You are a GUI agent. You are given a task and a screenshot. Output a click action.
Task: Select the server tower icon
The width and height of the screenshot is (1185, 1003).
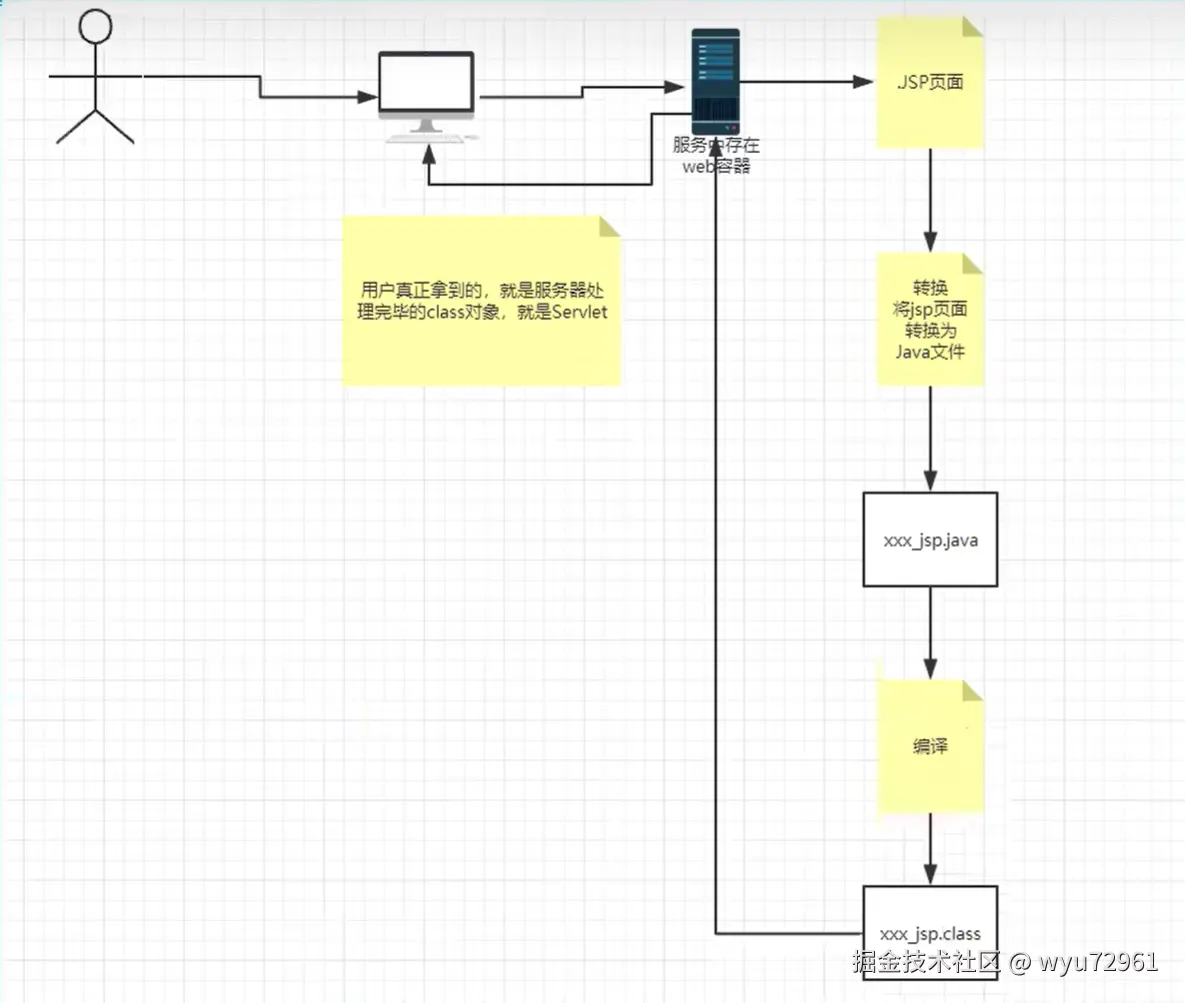(716, 82)
